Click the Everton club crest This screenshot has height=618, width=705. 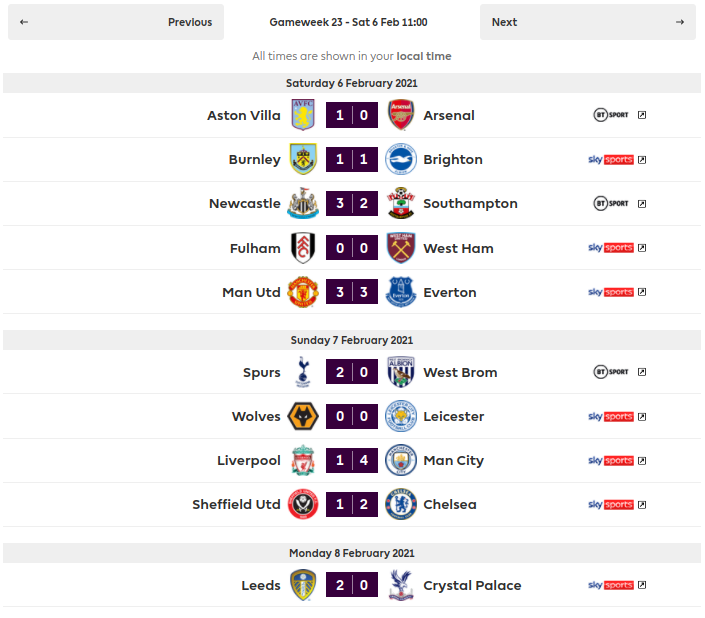point(400,292)
